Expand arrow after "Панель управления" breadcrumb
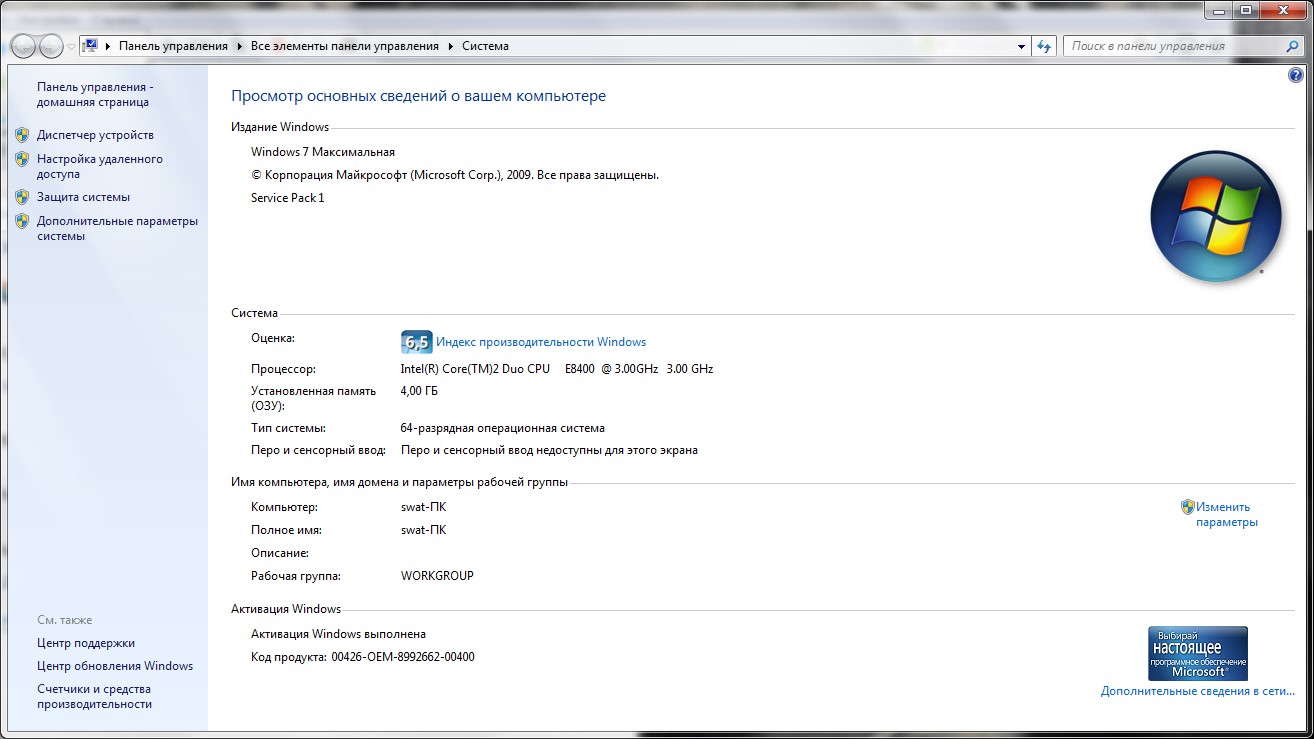 (240, 46)
